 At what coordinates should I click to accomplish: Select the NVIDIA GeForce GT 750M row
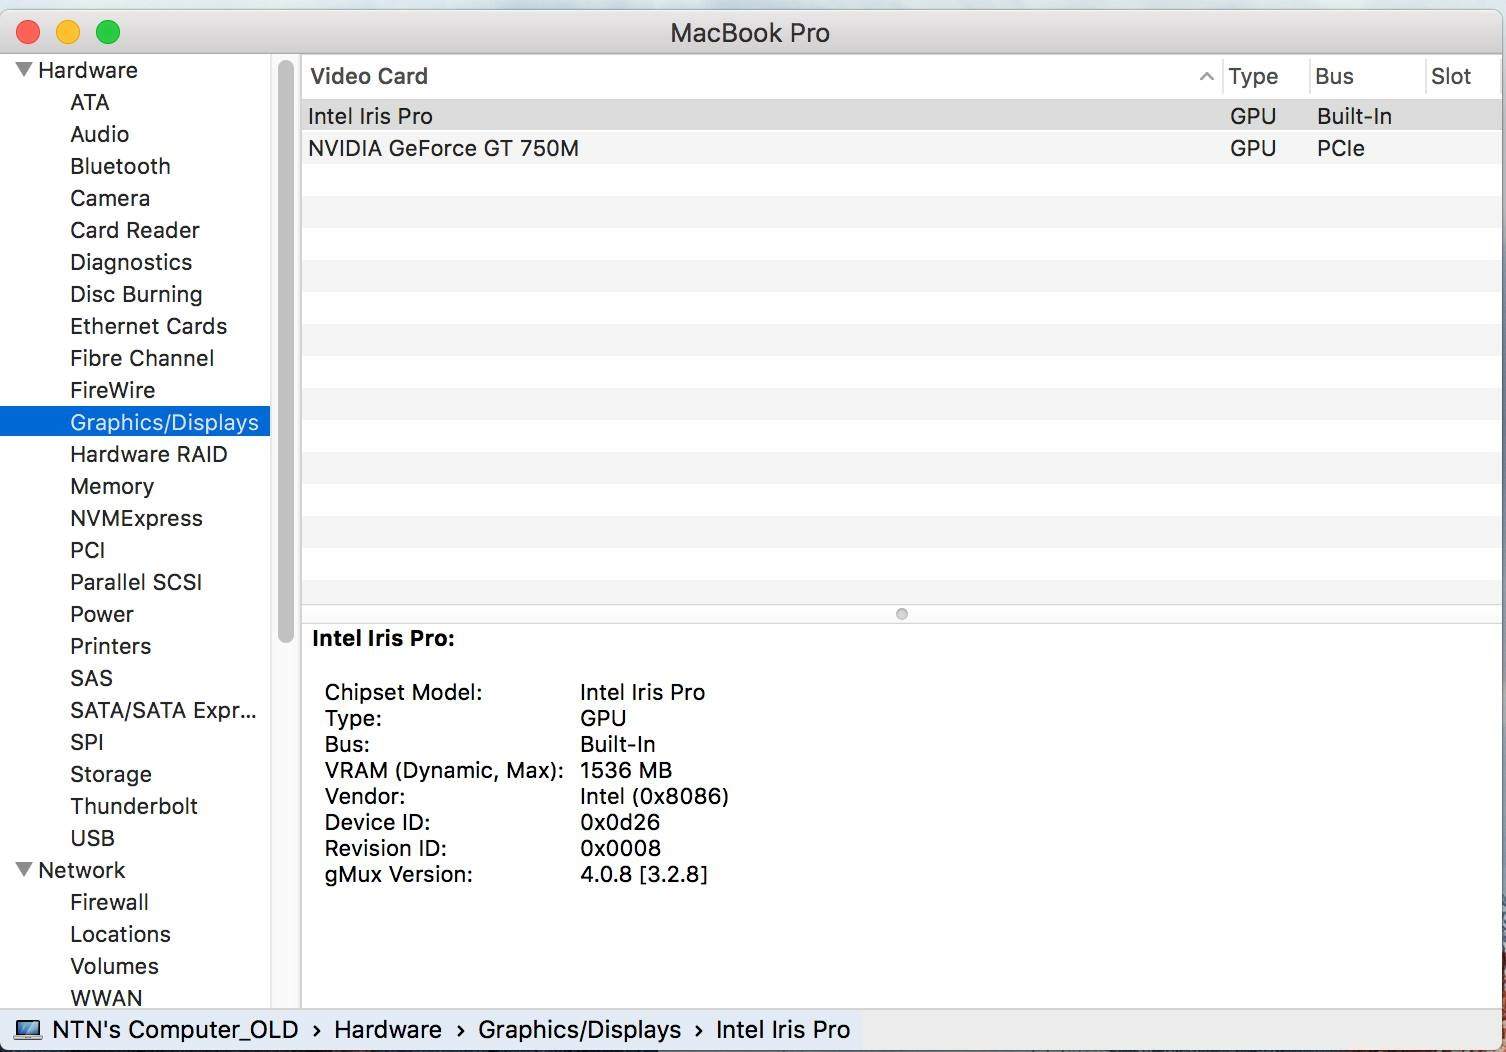[901, 148]
